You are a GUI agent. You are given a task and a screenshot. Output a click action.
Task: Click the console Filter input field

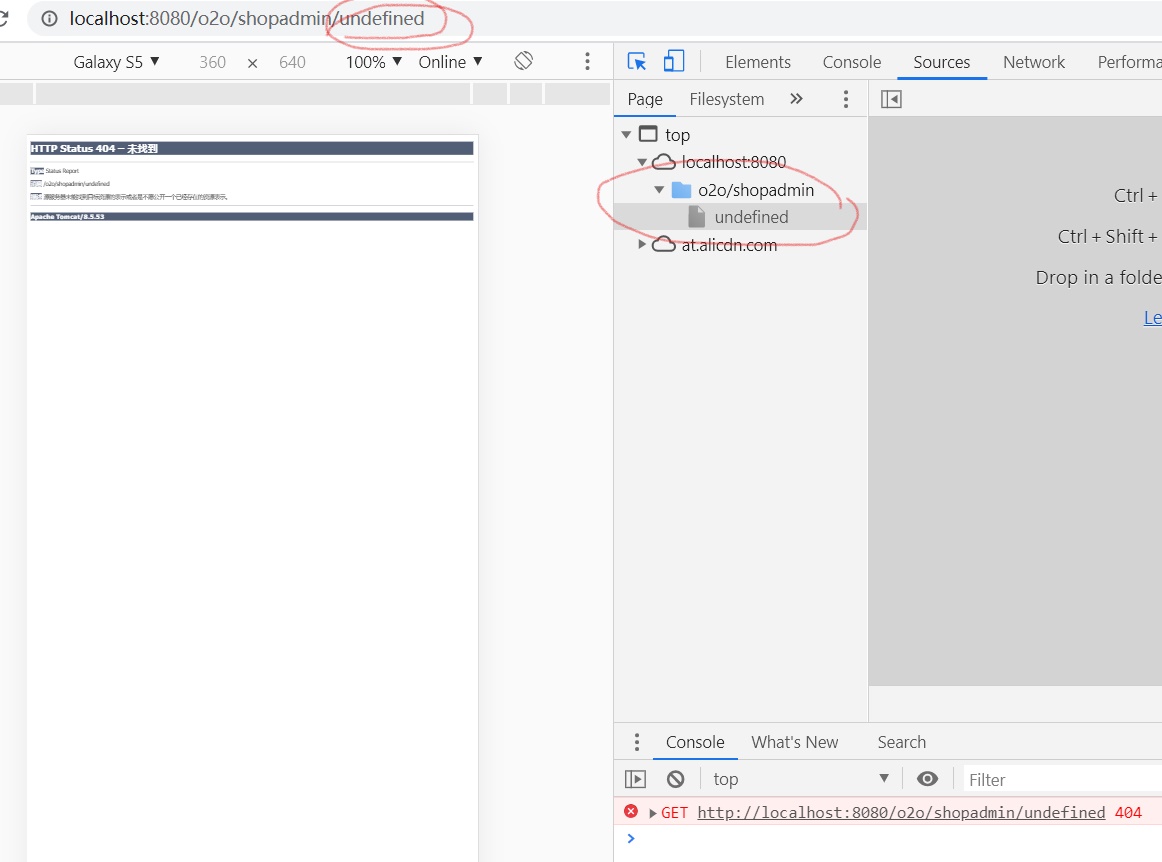click(x=1063, y=780)
